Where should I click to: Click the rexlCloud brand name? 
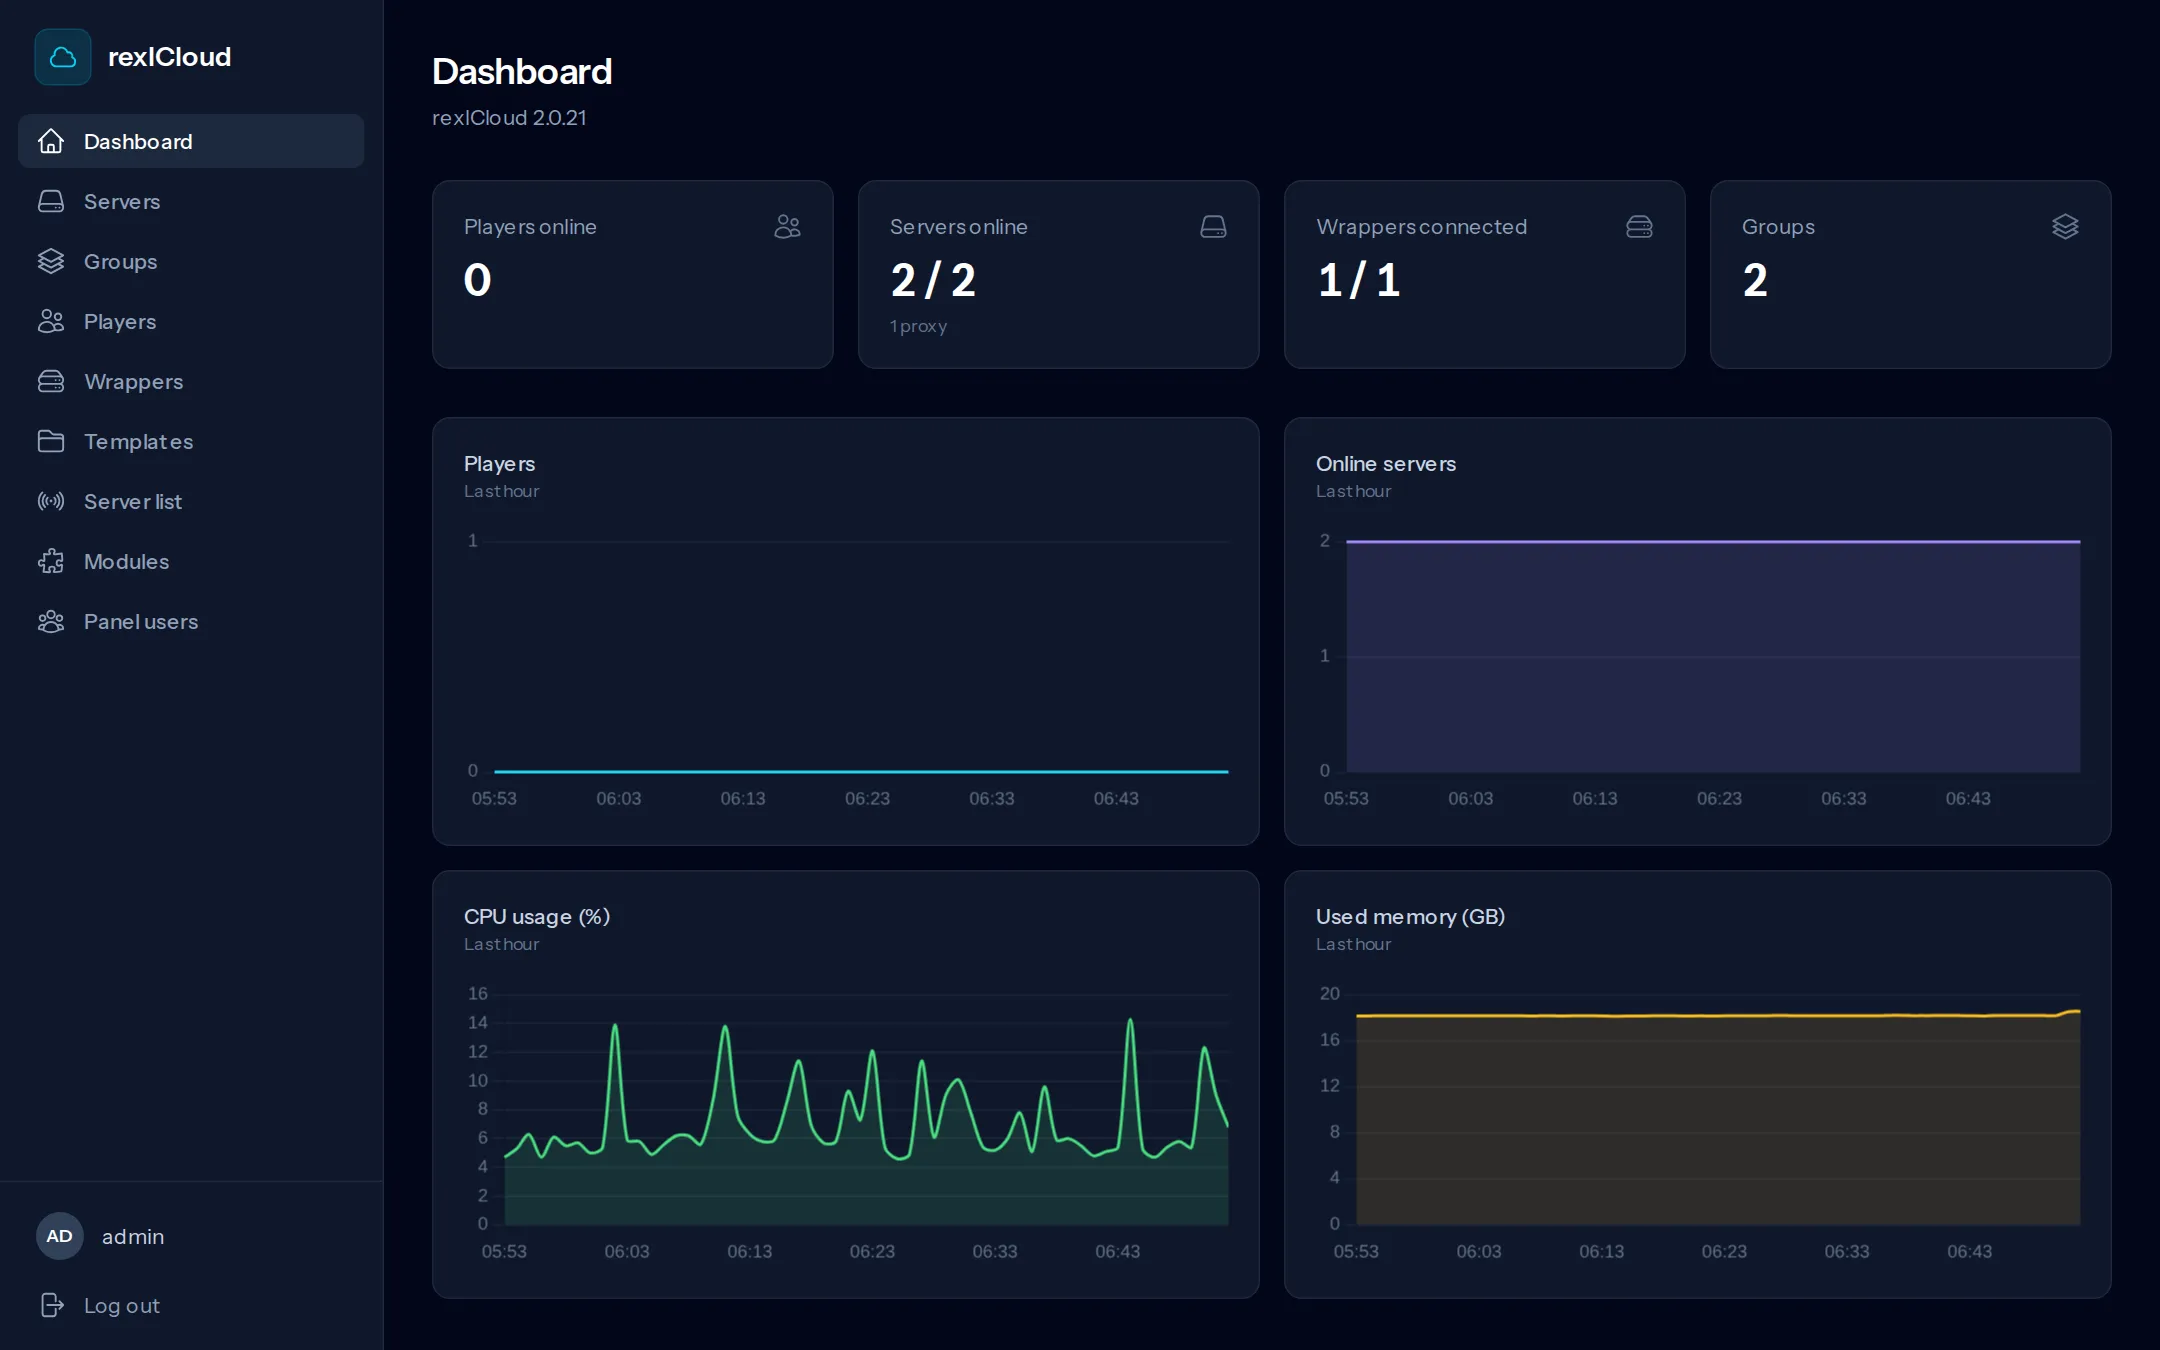(x=169, y=57)
